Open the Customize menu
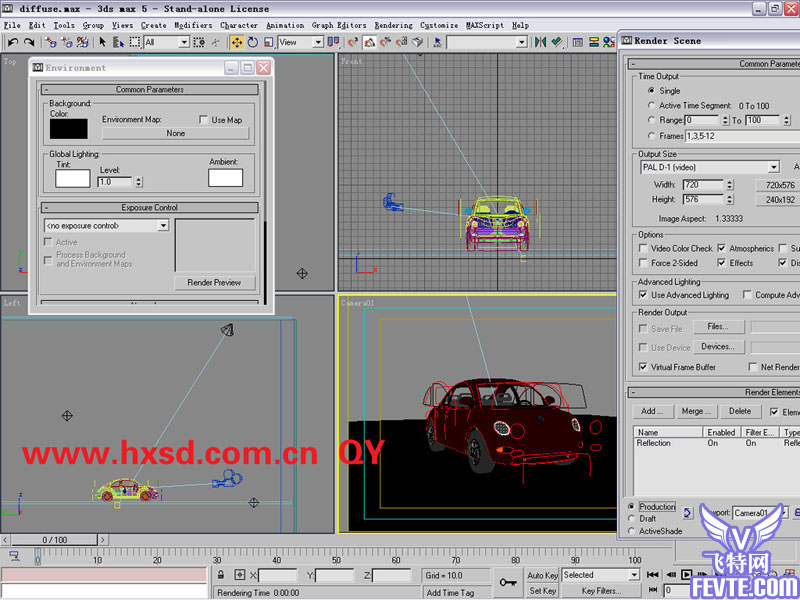 439,25
